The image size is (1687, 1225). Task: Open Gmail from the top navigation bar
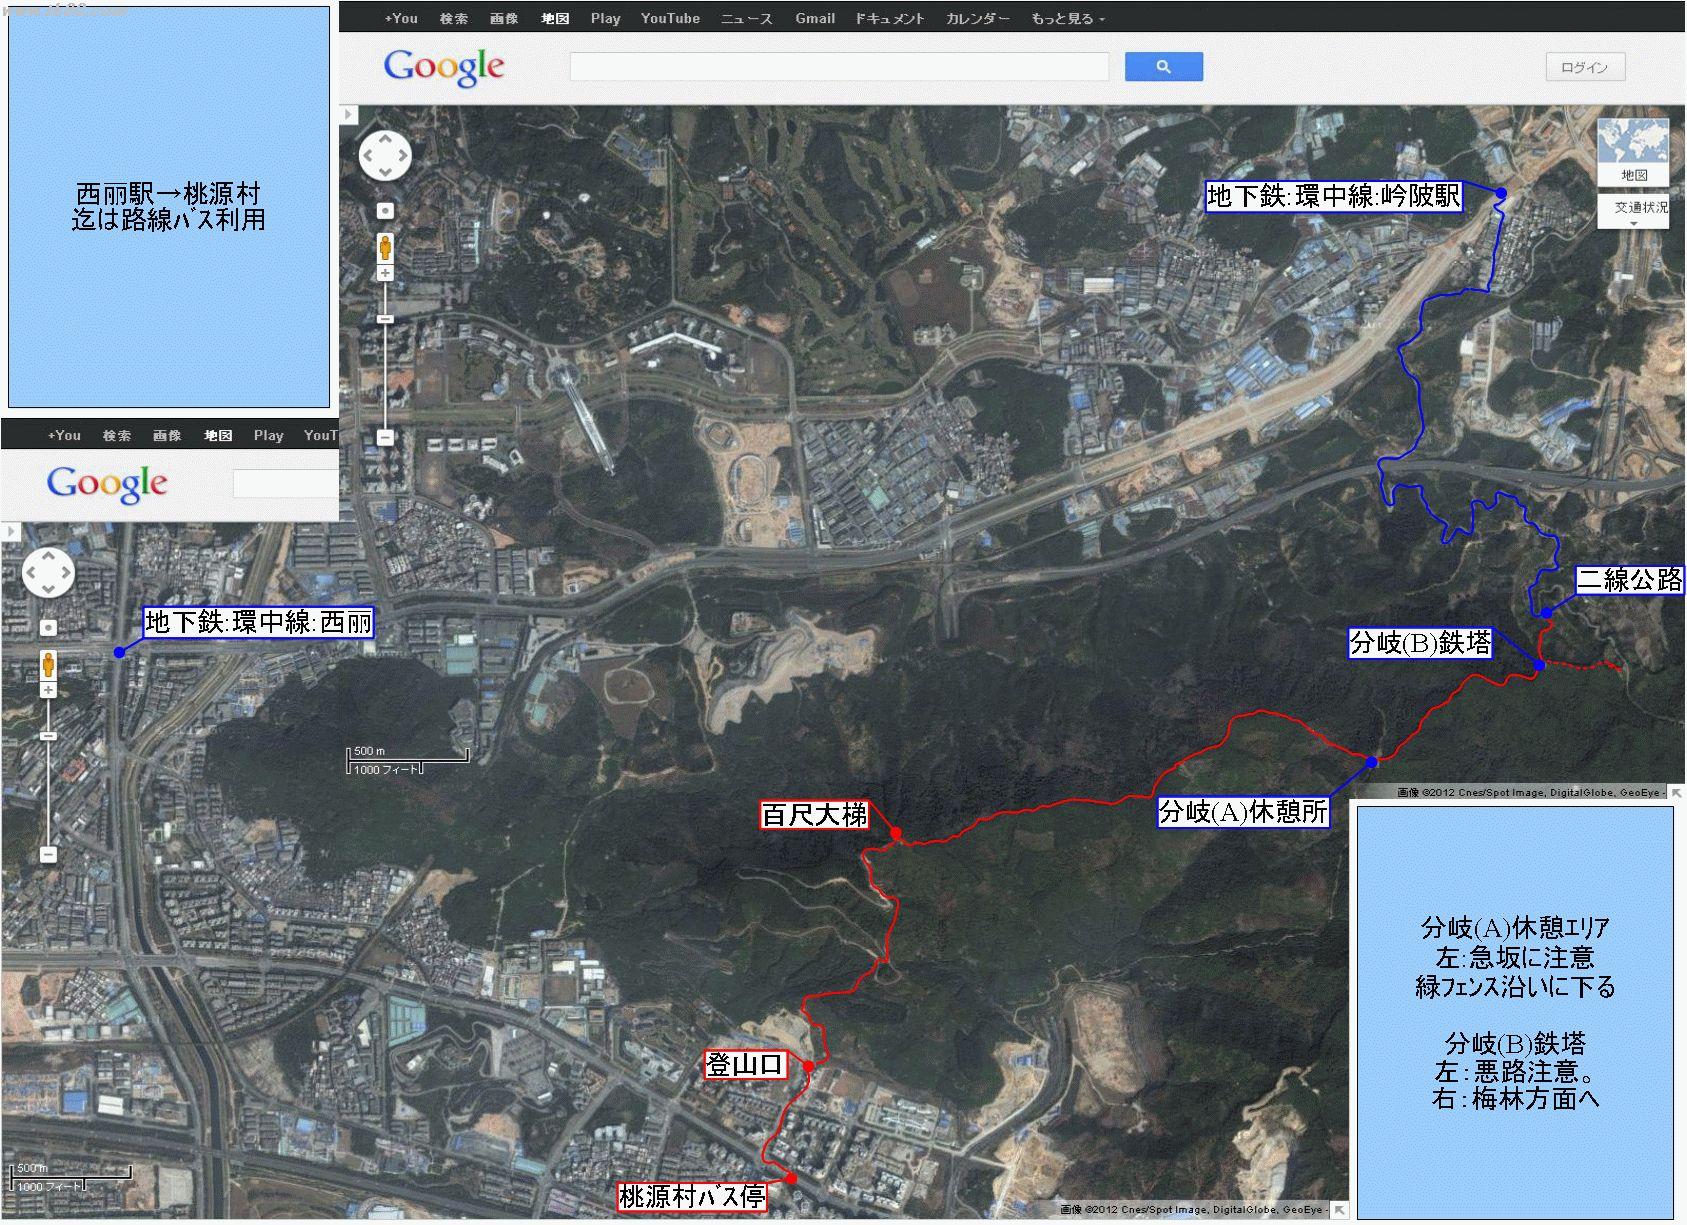pos(815,19)
